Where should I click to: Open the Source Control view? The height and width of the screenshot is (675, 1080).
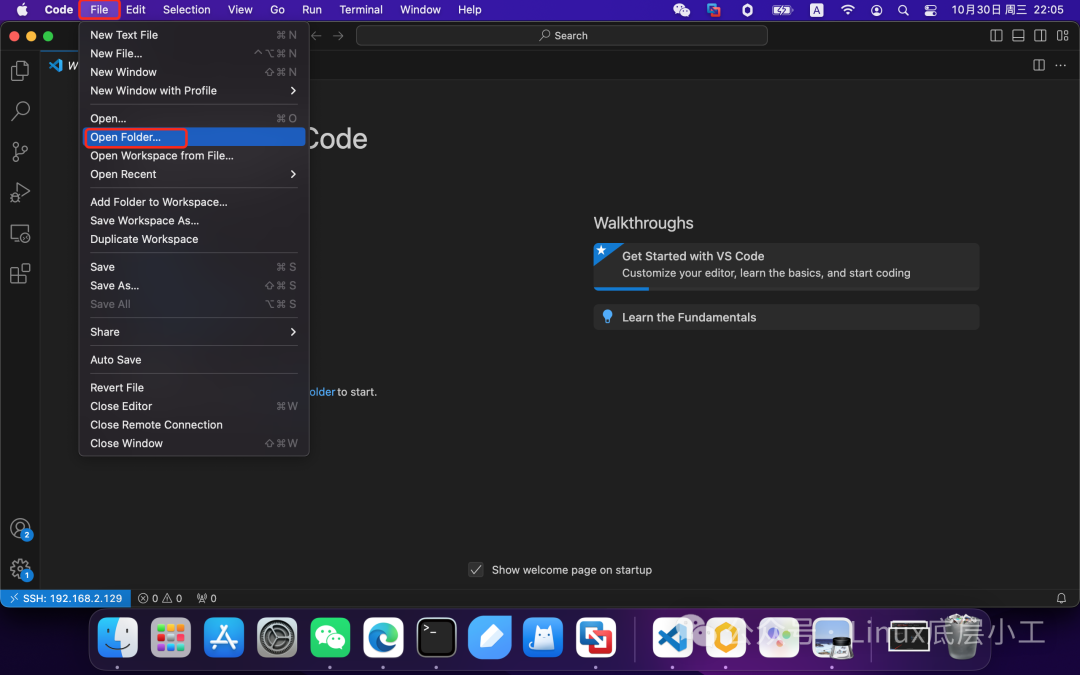[20, 152]
